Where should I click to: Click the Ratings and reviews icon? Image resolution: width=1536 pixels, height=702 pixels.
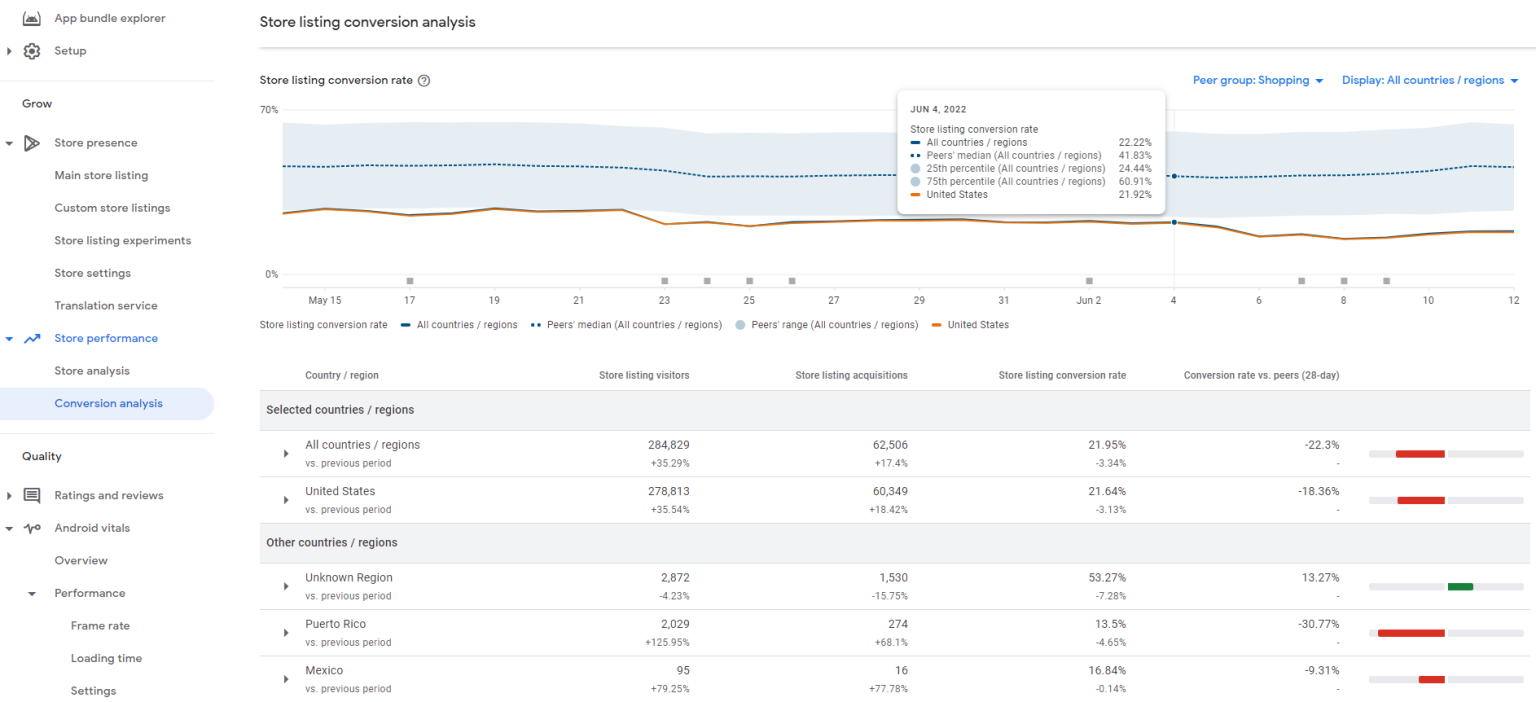point(31,494)
